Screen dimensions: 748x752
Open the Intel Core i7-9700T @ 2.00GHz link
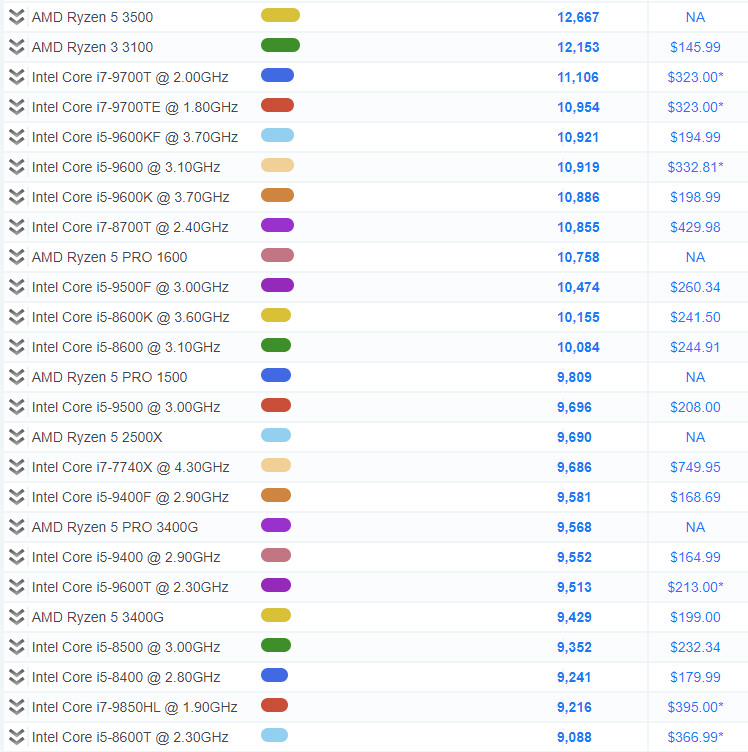[x=130, y=77]
